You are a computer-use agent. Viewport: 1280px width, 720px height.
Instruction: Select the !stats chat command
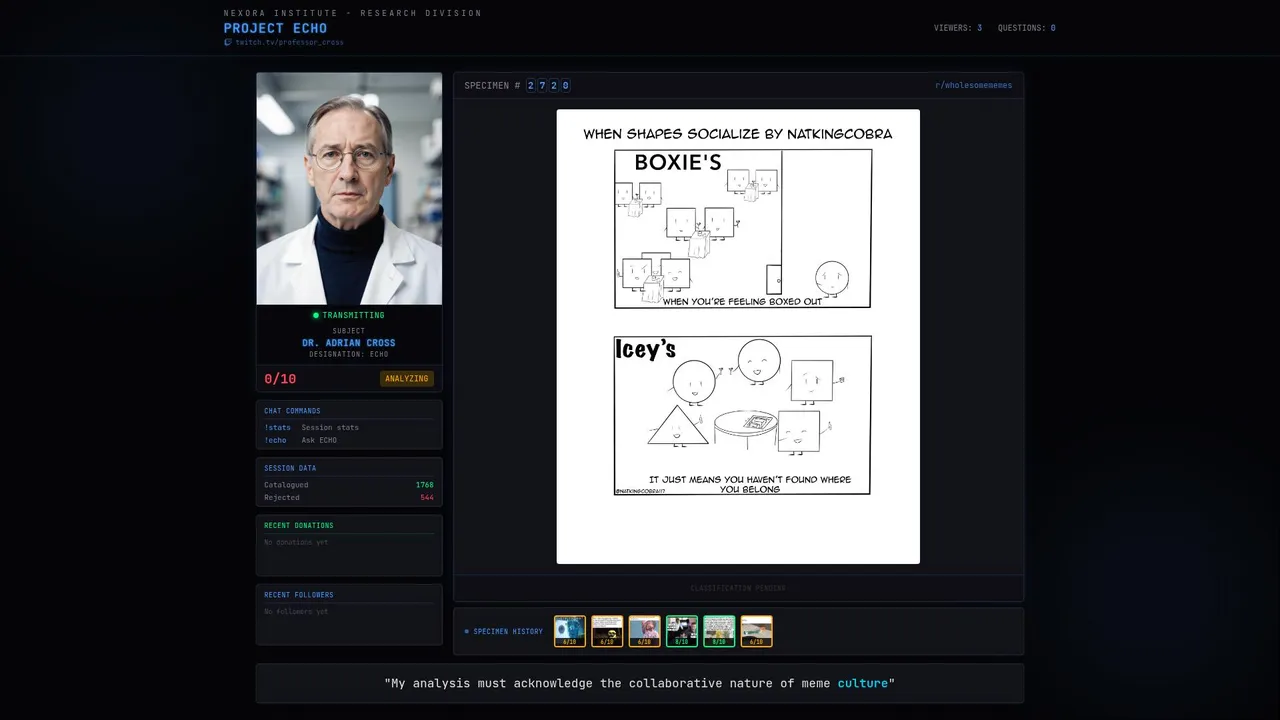click(x=277, y=428)
